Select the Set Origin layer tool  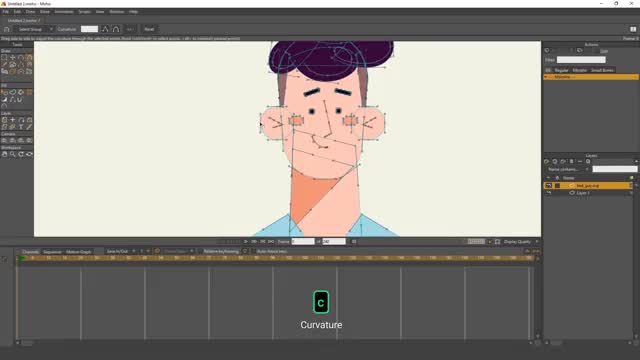click(13, 120)
